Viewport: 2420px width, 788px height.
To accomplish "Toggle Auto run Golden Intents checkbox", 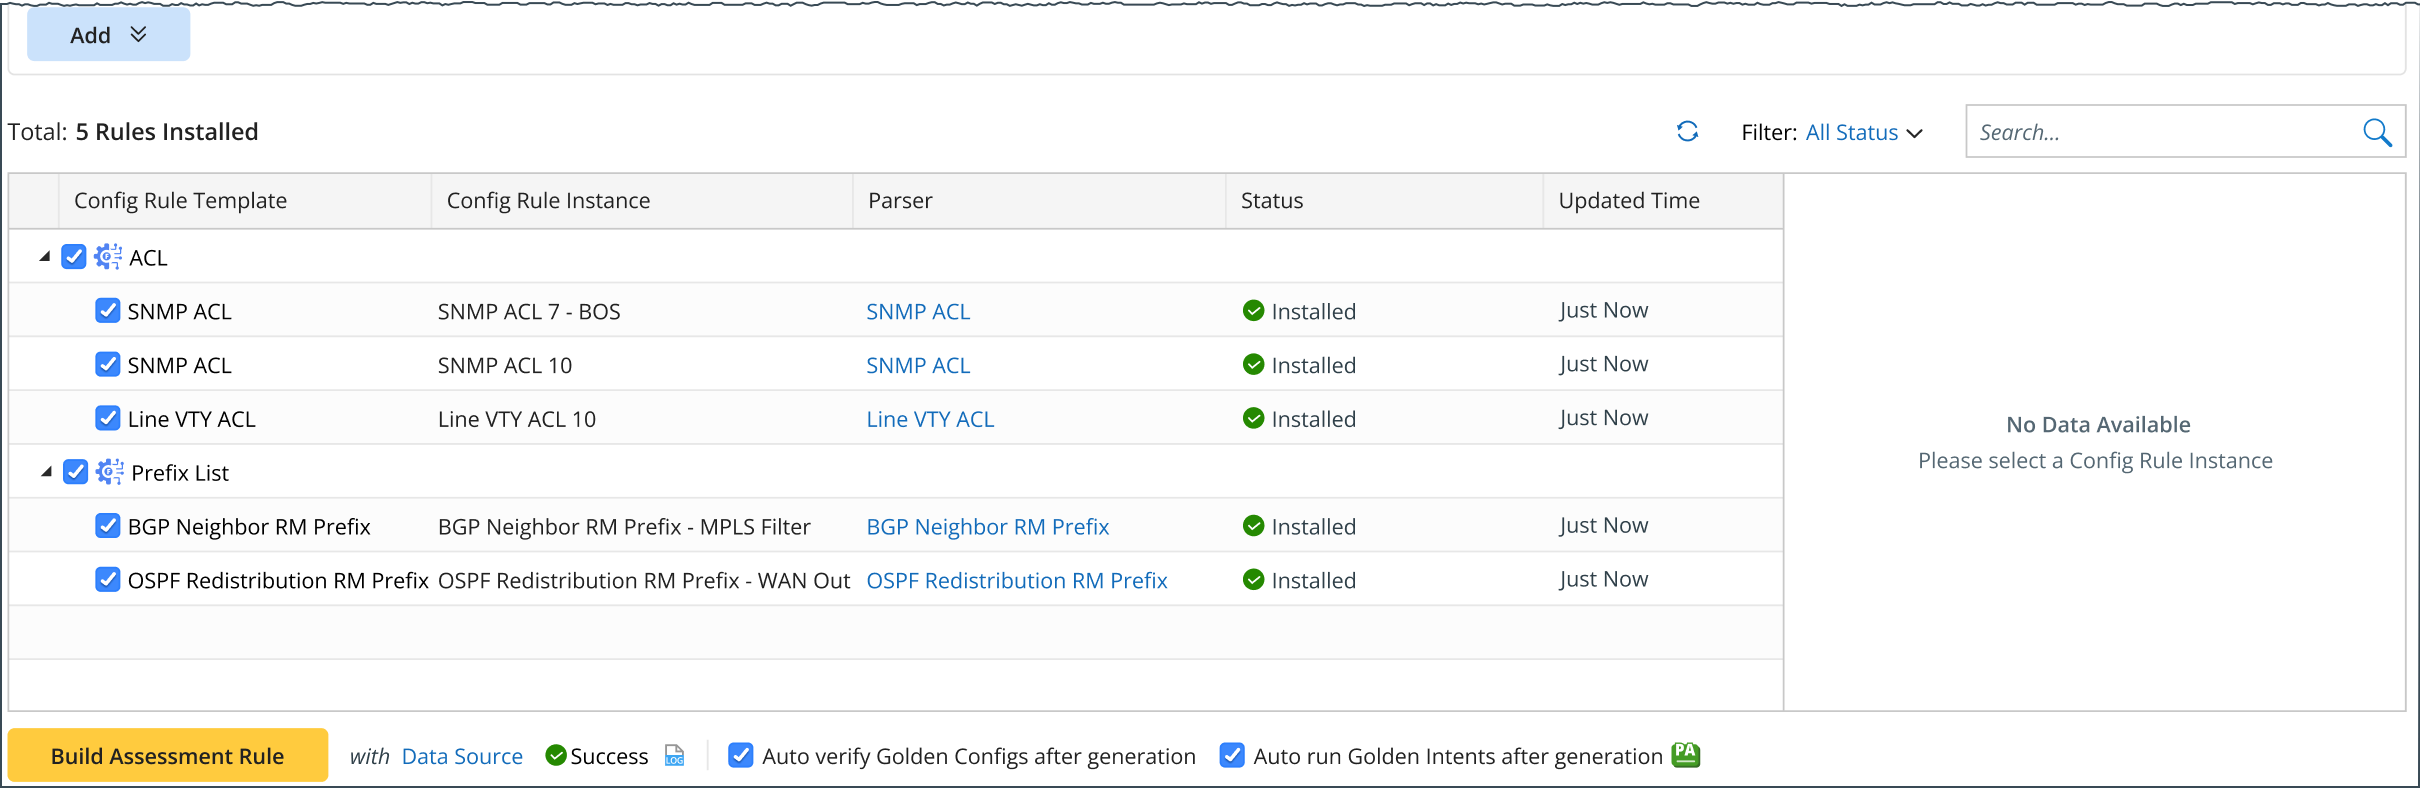I will click(x=1232, y=756).
